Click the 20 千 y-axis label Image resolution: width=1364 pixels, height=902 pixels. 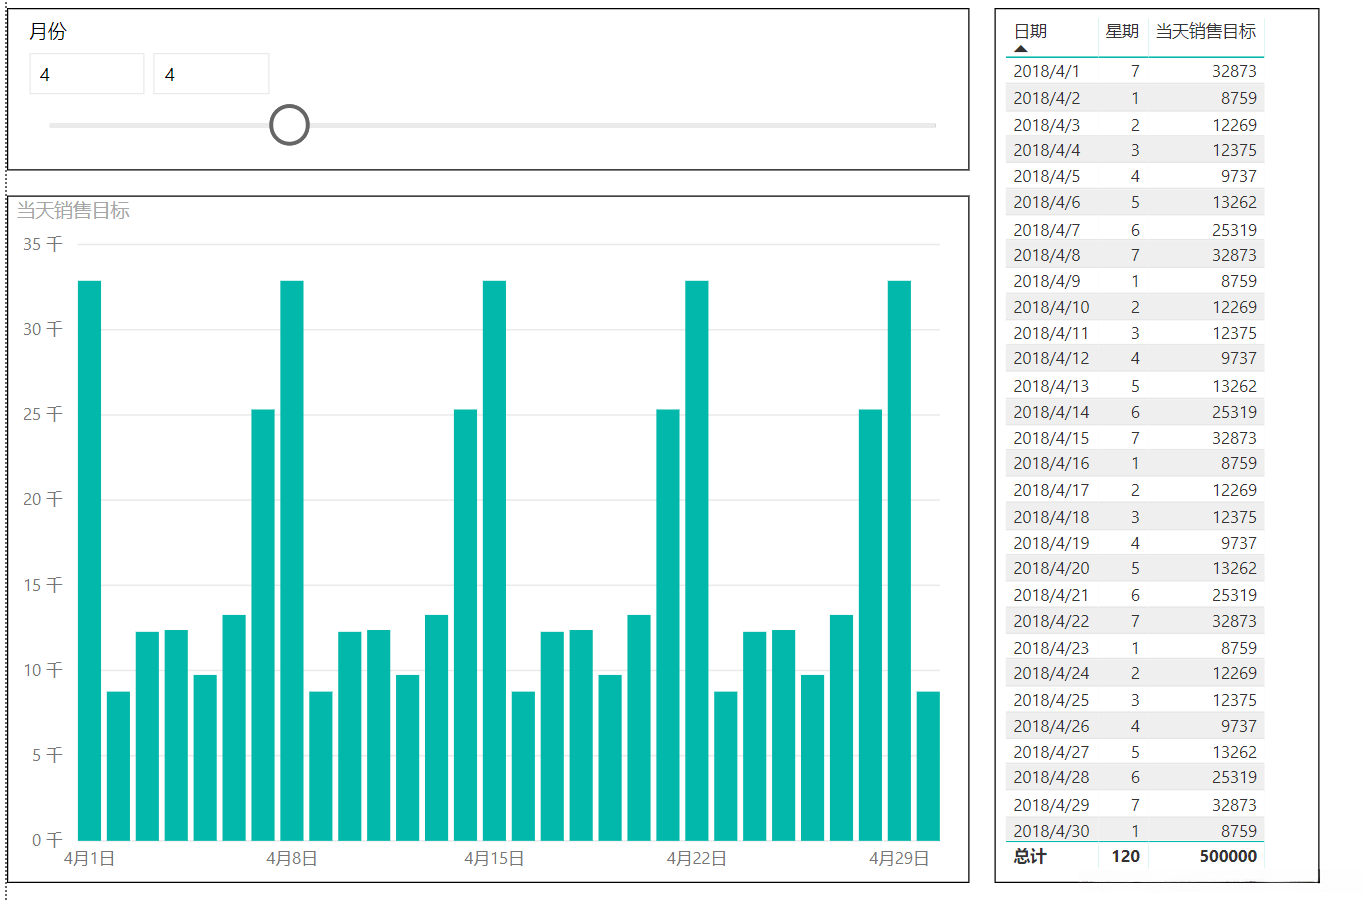pos(43,499)
